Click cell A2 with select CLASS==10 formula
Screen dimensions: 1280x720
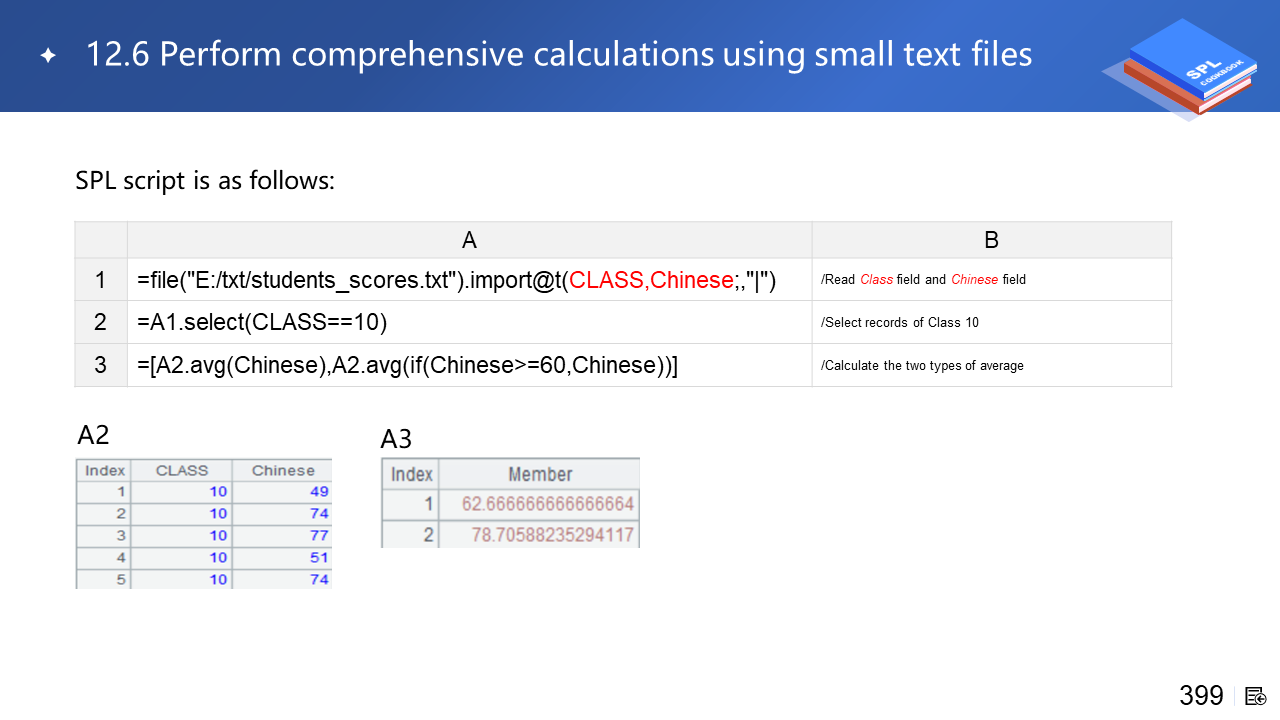[262, 322]
